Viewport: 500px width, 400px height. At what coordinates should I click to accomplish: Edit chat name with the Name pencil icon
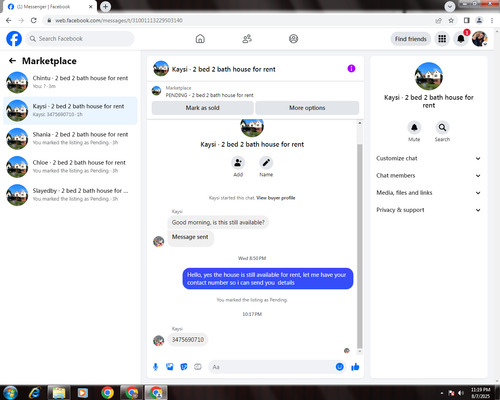(266, 163)
